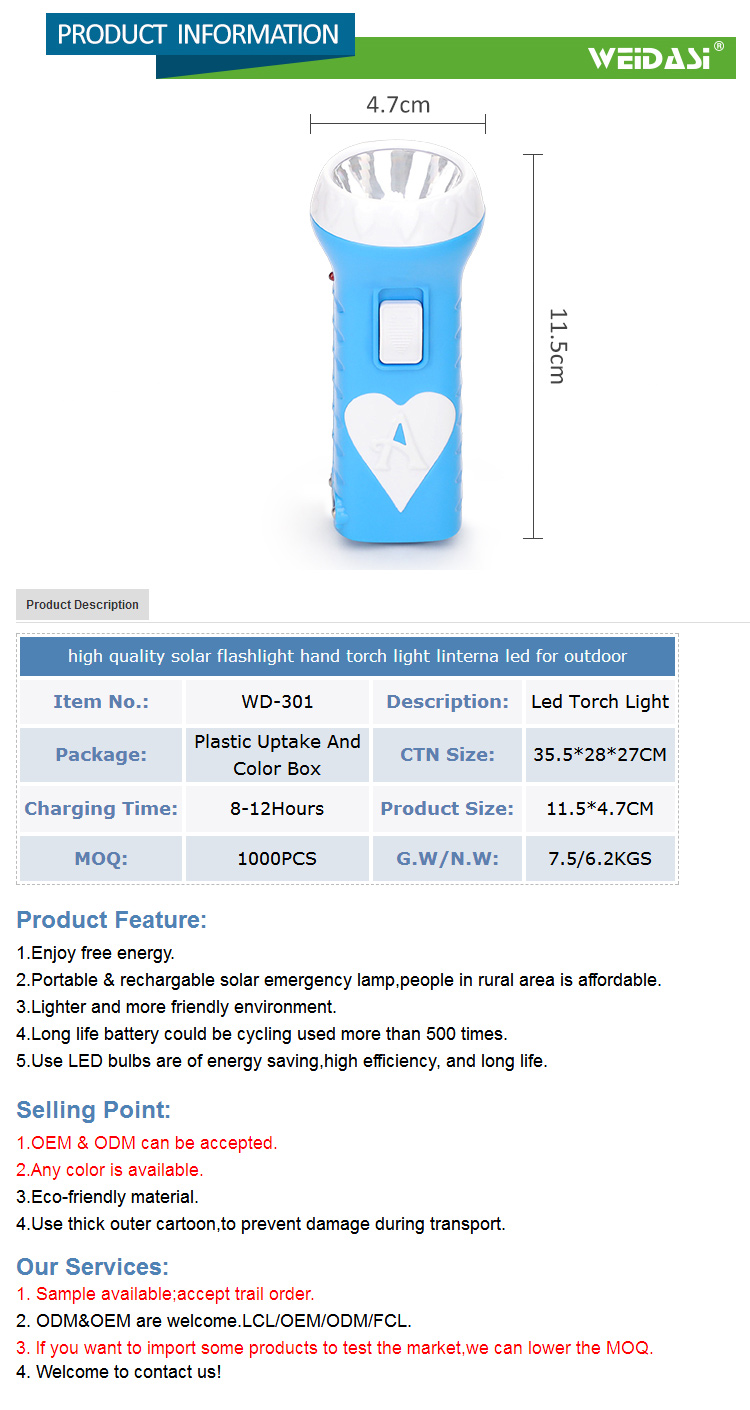Click the Product Information header banner
750x1410 pixels.
(199, 35)
